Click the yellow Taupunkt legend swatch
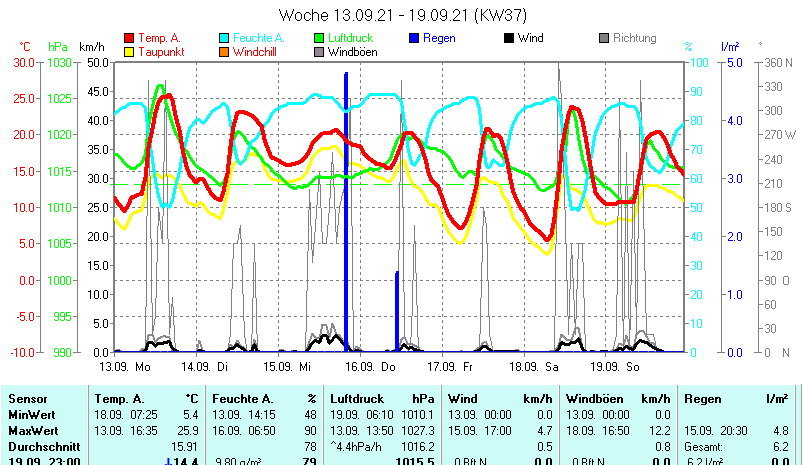 click(130, 52)
